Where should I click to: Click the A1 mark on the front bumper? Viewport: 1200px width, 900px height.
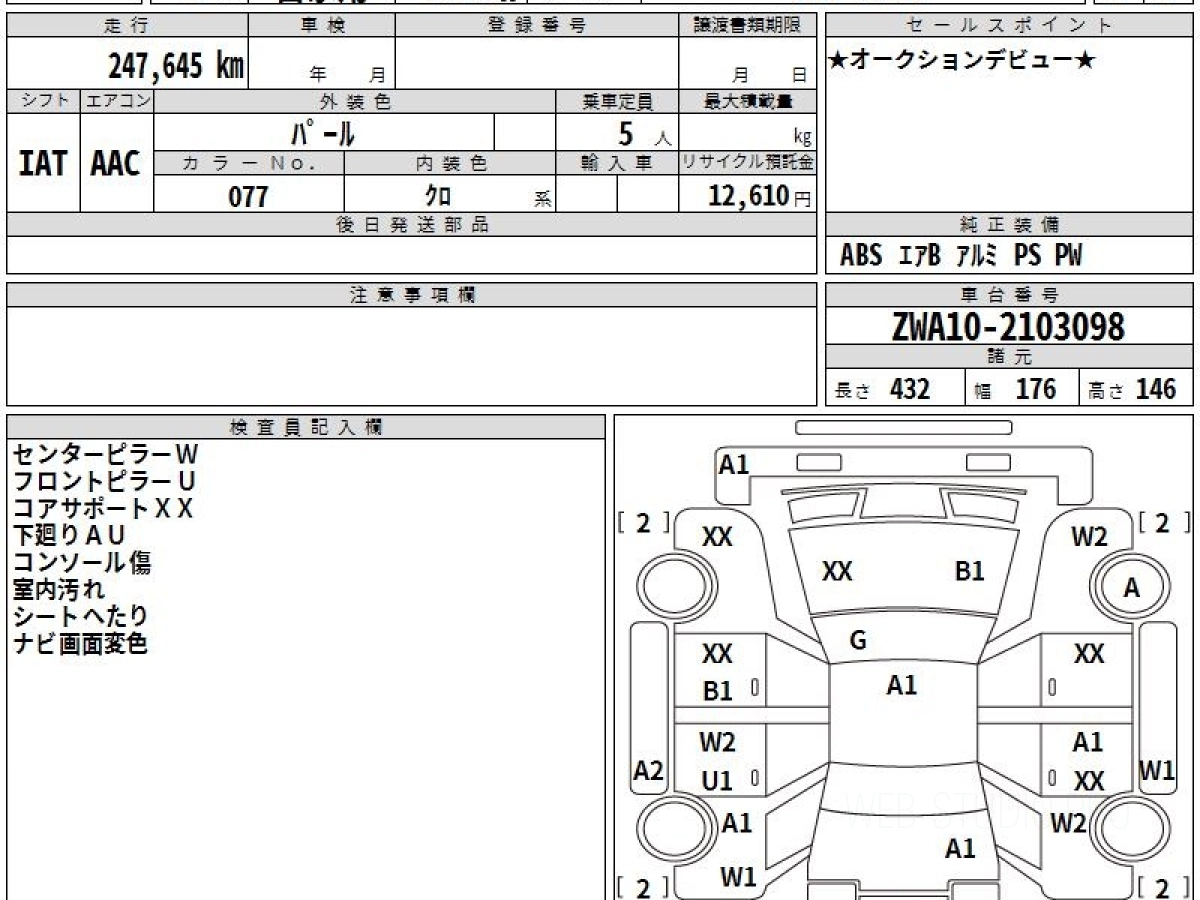coord(734,464)
